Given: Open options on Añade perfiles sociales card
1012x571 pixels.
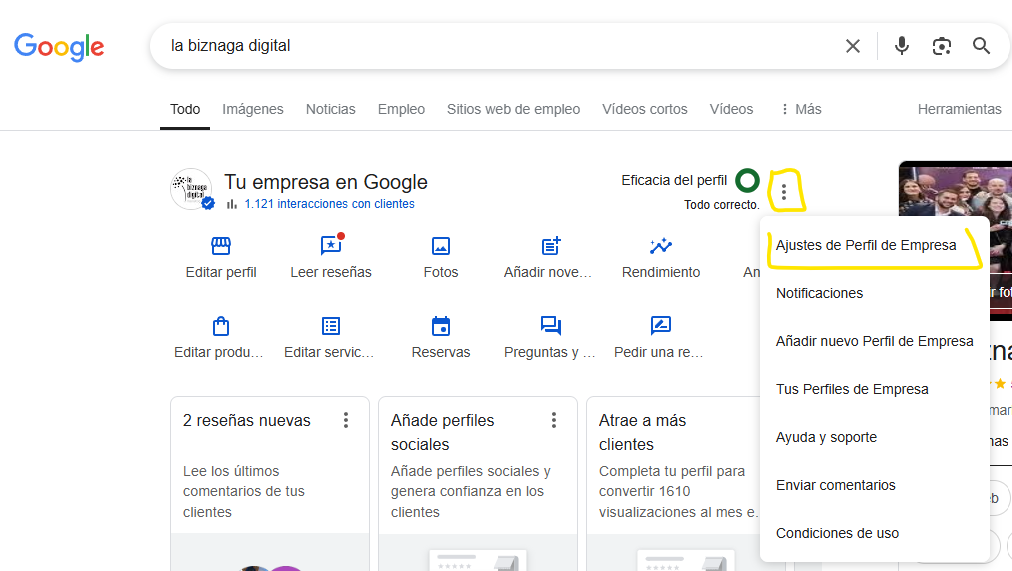Looking at the screenshot, I should pos(554,421).
